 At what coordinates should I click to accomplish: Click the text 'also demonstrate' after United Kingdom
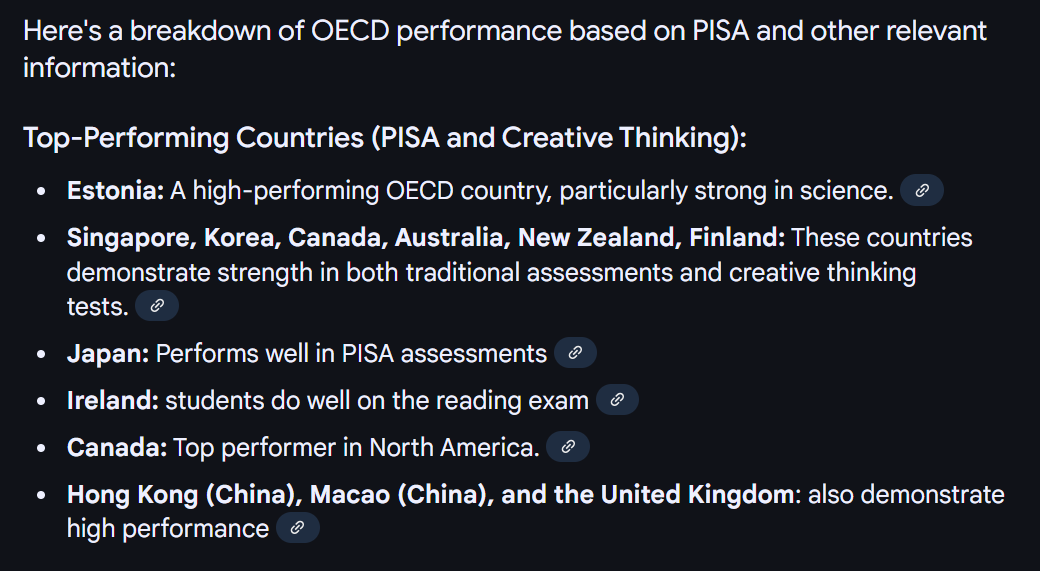pos(906,495)
